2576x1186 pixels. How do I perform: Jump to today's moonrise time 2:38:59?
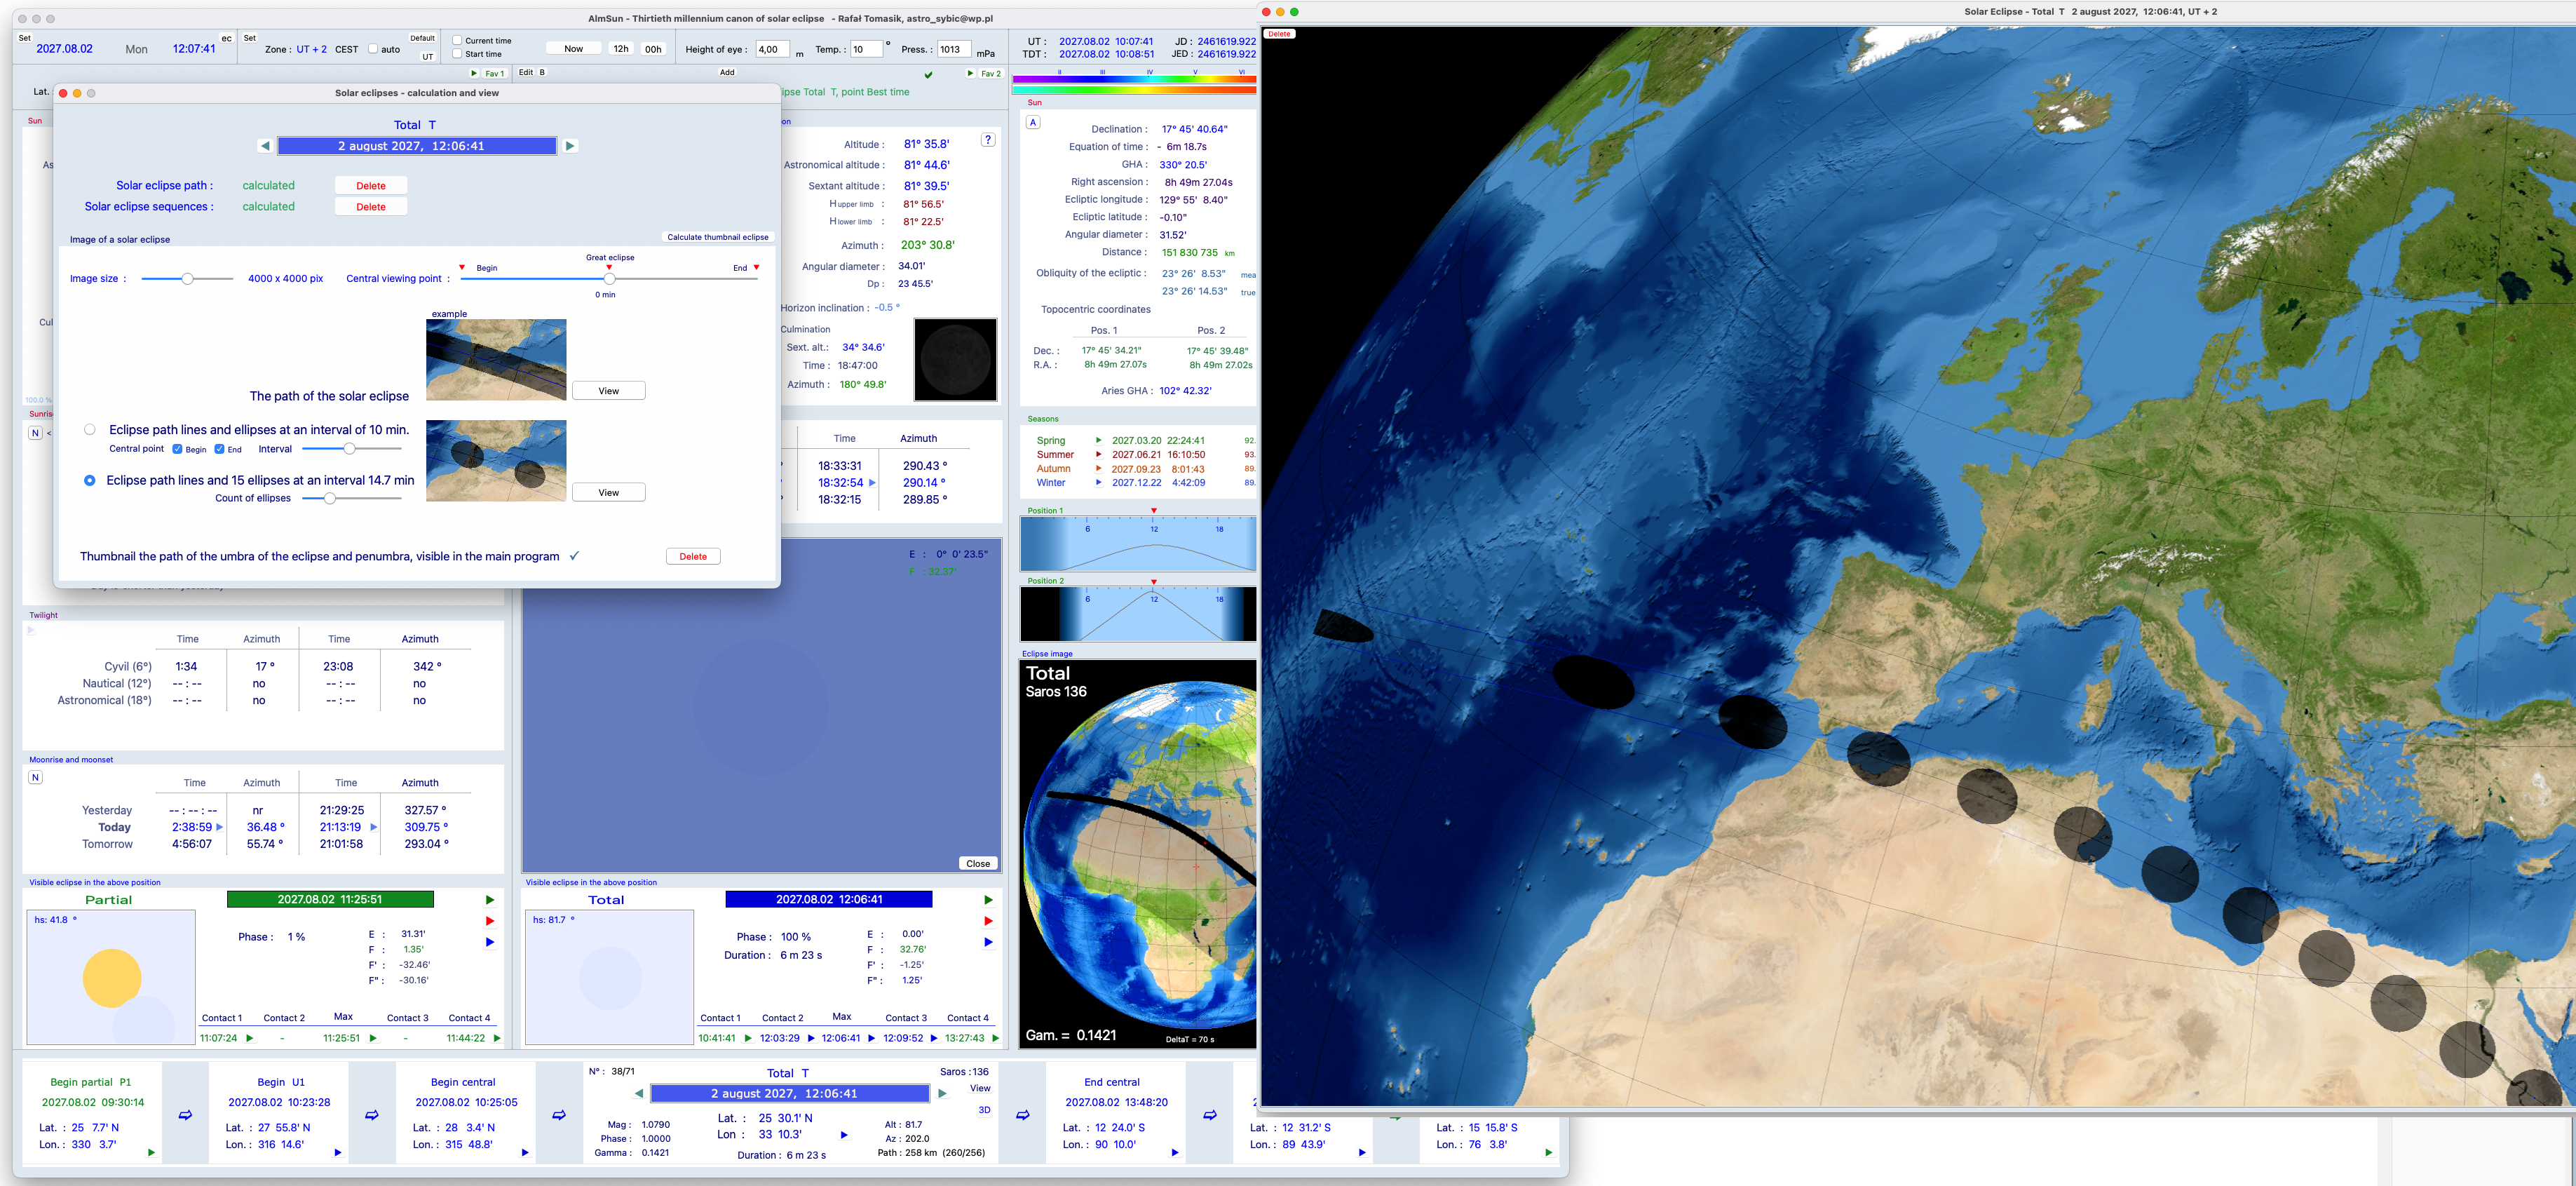[x=220, y=827]
